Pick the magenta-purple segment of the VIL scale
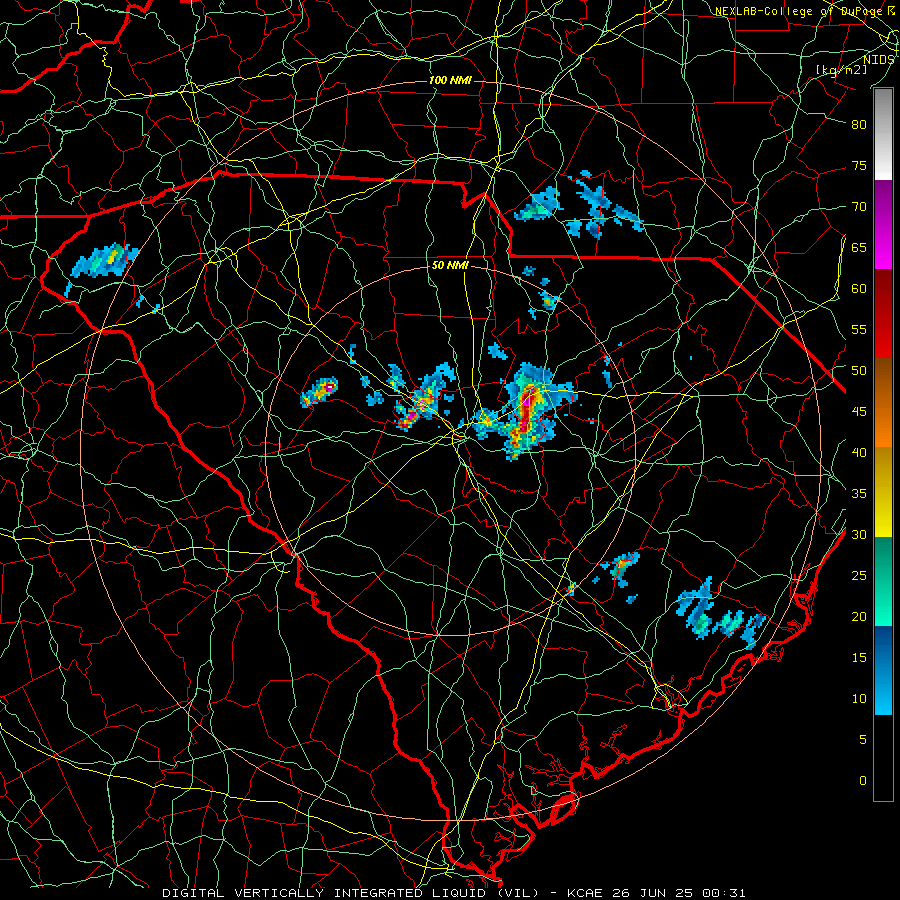Image resolution: width=900 pixels, height=900 pixels. tap(883, 224)
